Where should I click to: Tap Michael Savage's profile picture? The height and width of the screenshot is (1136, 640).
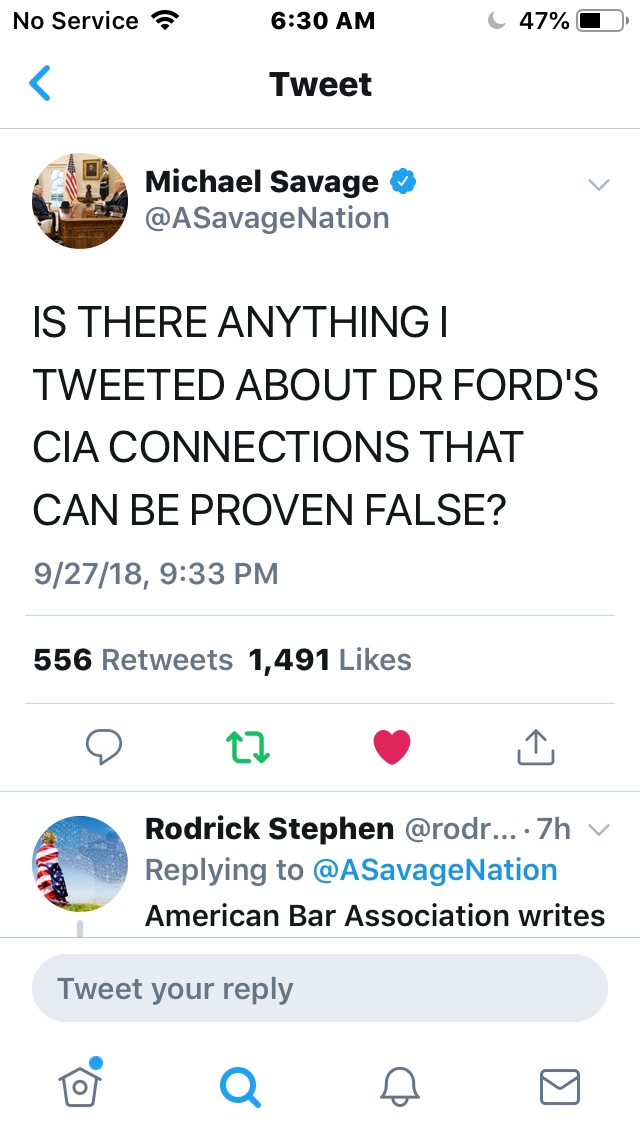(x=80, y=201)
